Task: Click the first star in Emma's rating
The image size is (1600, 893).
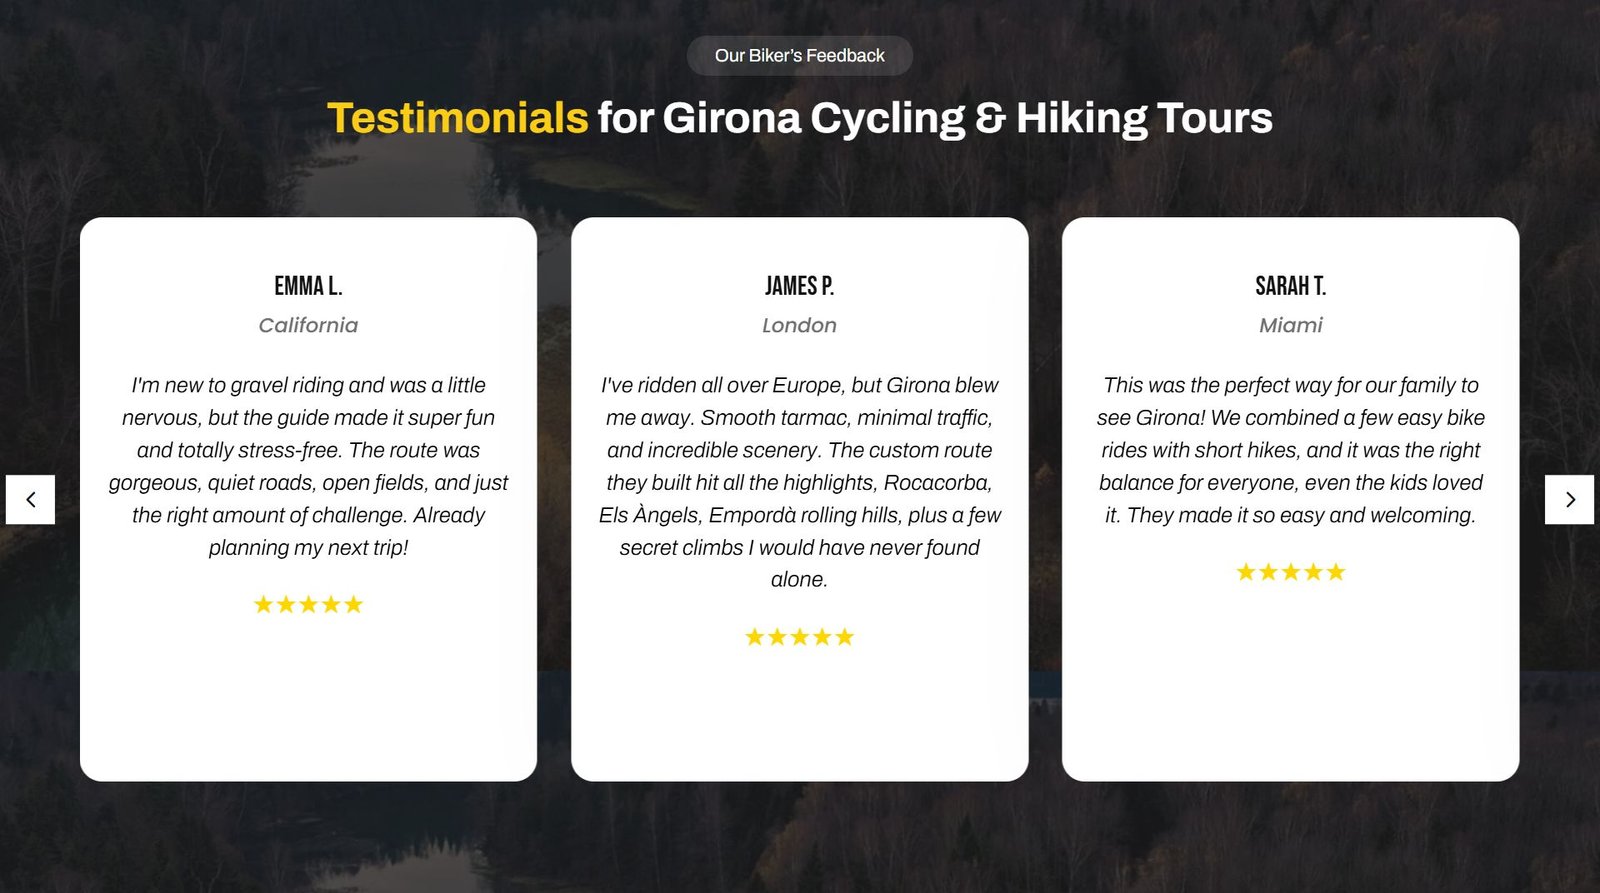Action: pyautogui.click(x=263, y=604)
